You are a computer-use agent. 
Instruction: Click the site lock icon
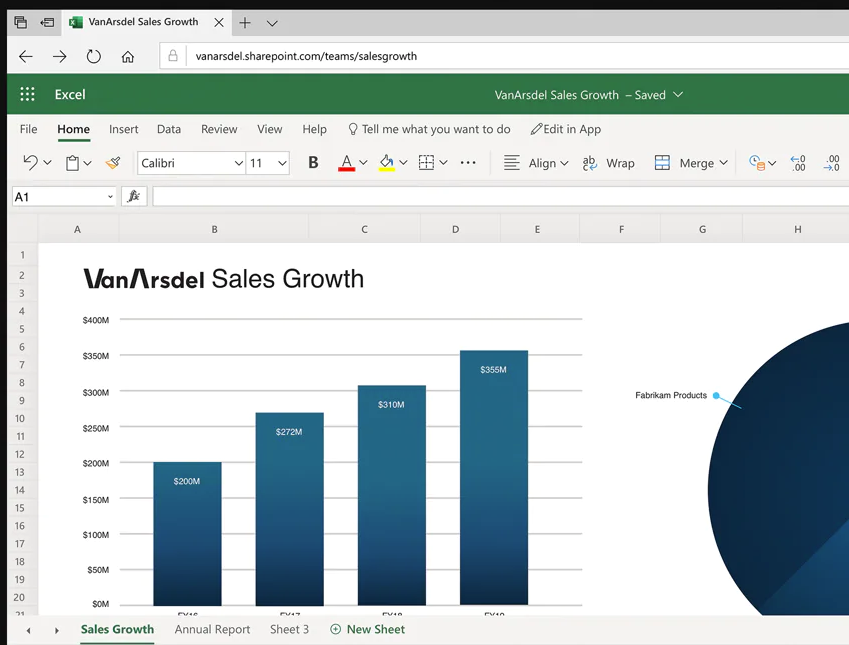(173, 56)
